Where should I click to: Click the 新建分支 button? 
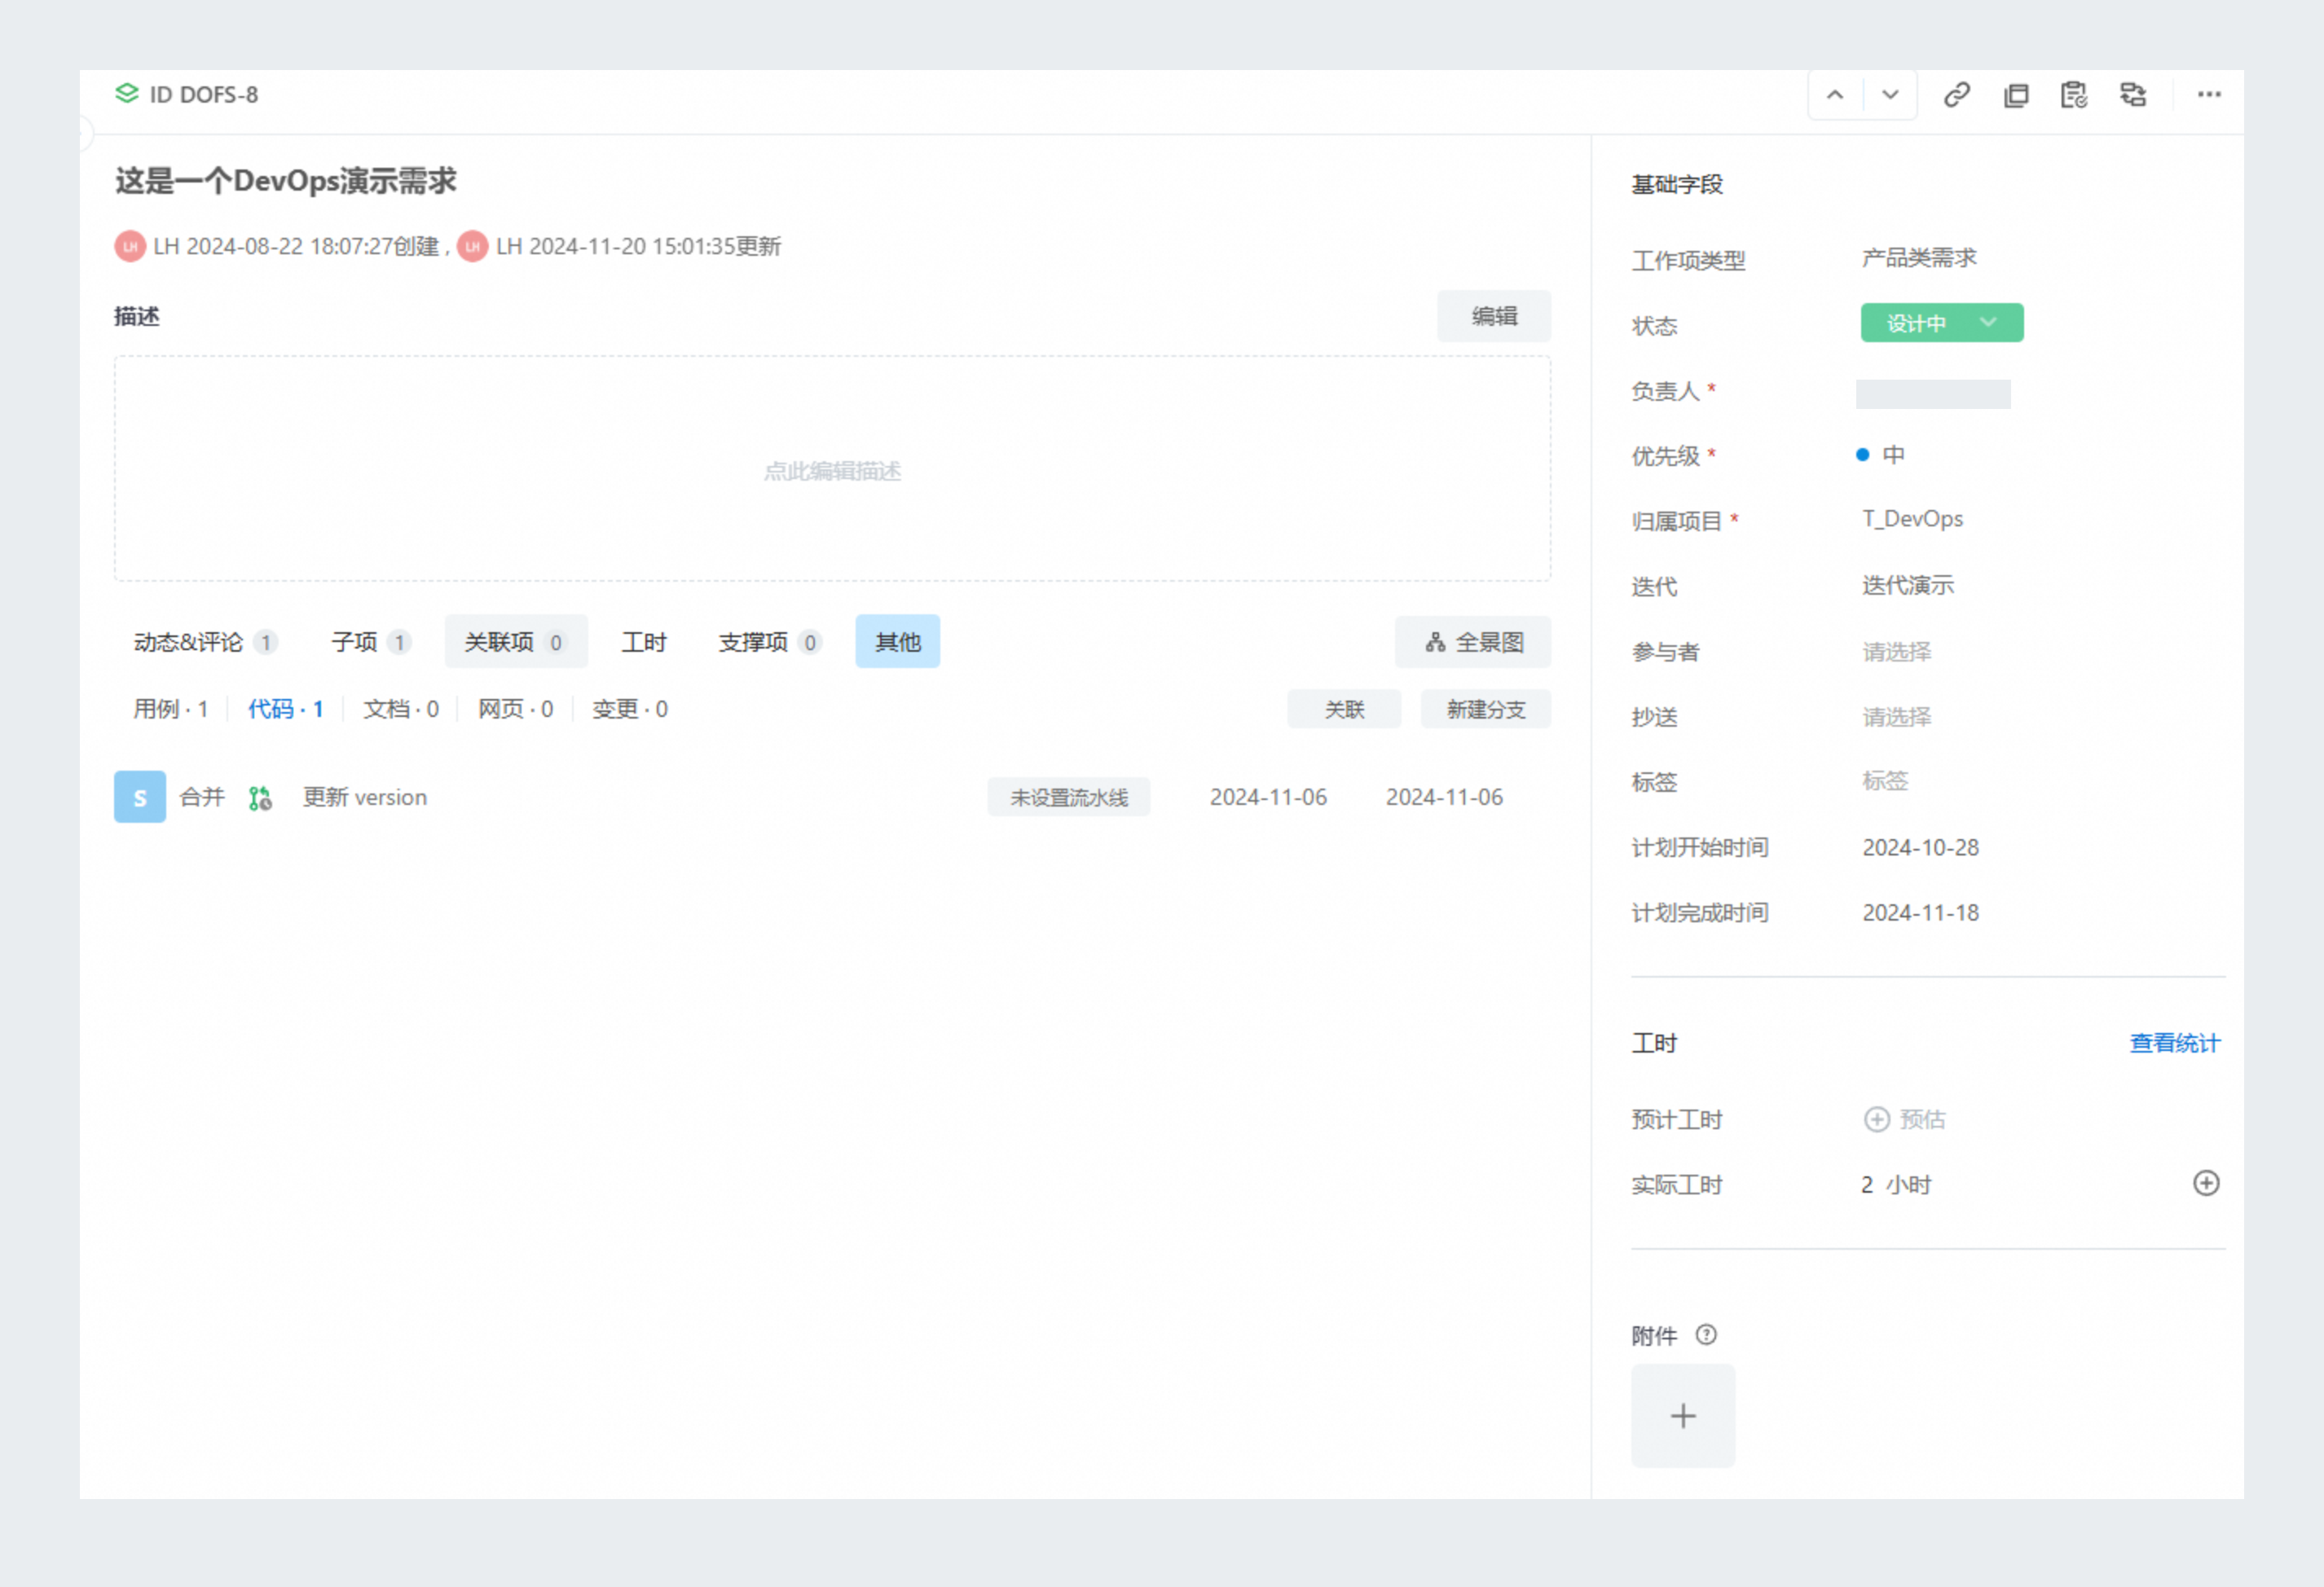point(1486,709)
